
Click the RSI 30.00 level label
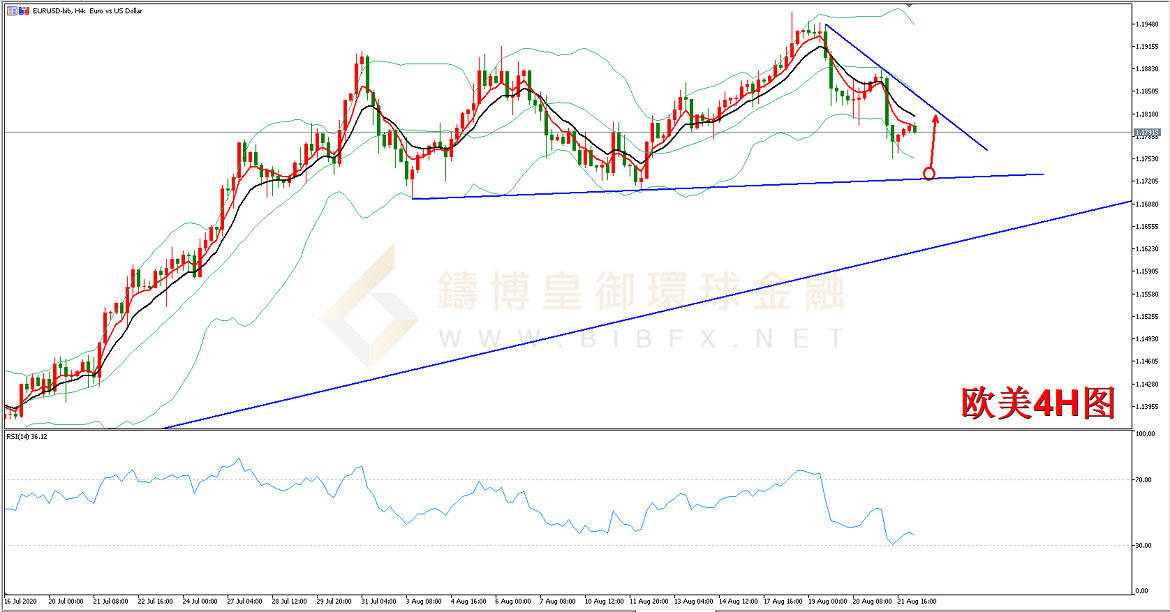click(x=1145, y=546)
